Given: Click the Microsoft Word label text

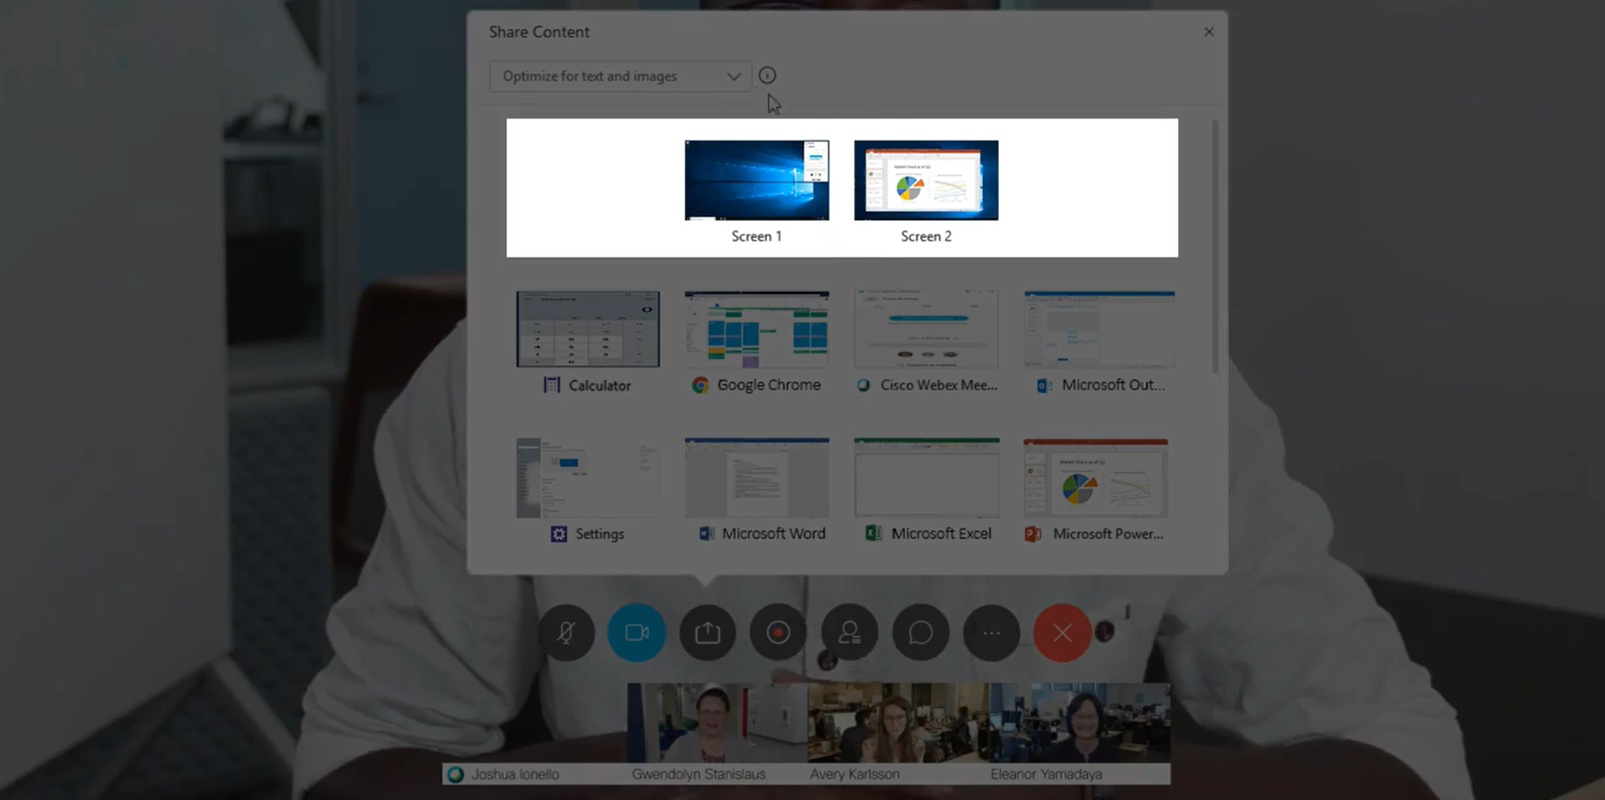Looking at the screenshot, I should pos(774,534).
